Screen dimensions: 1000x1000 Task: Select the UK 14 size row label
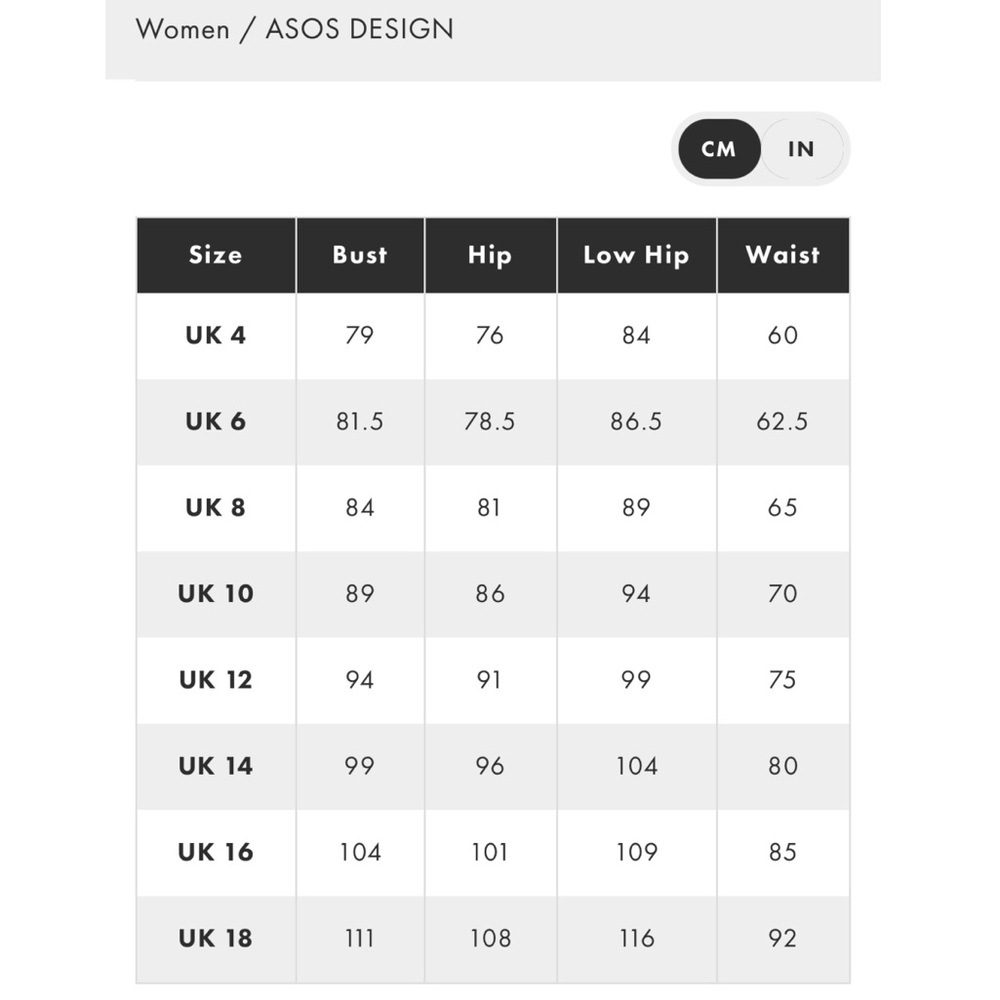(x=216, y=766)
